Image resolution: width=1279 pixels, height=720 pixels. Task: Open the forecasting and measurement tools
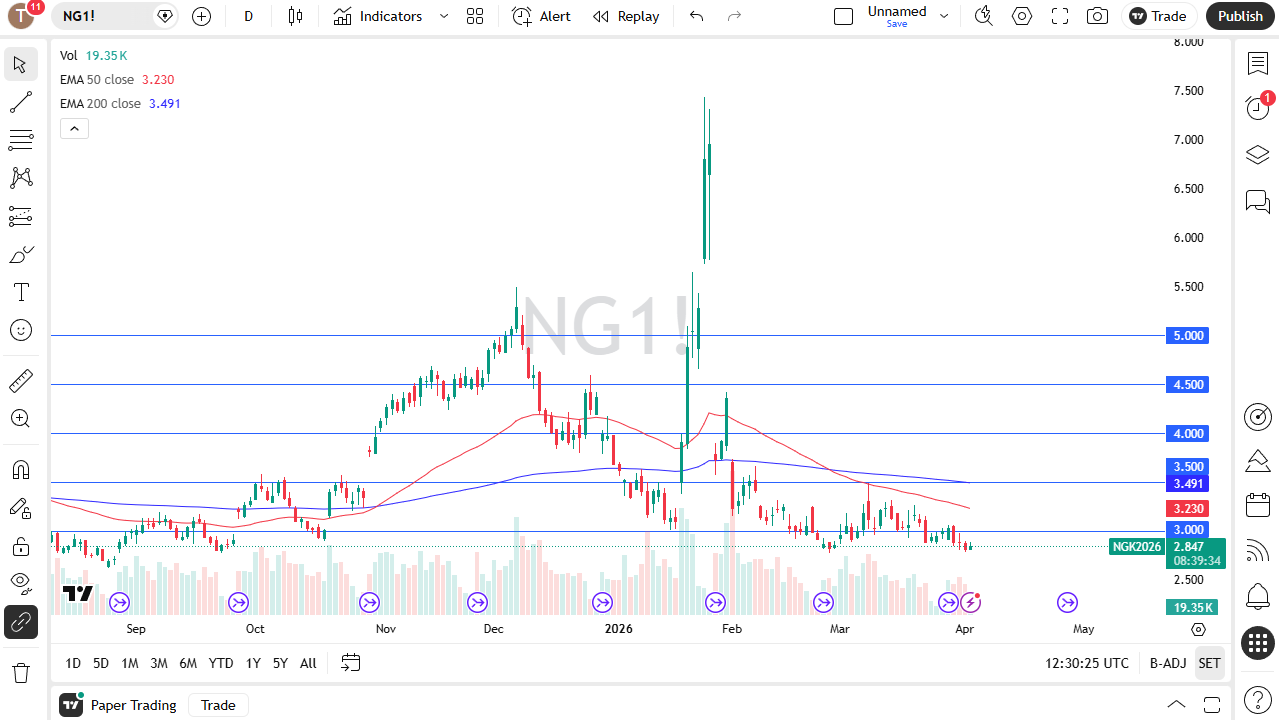(20, 216)
